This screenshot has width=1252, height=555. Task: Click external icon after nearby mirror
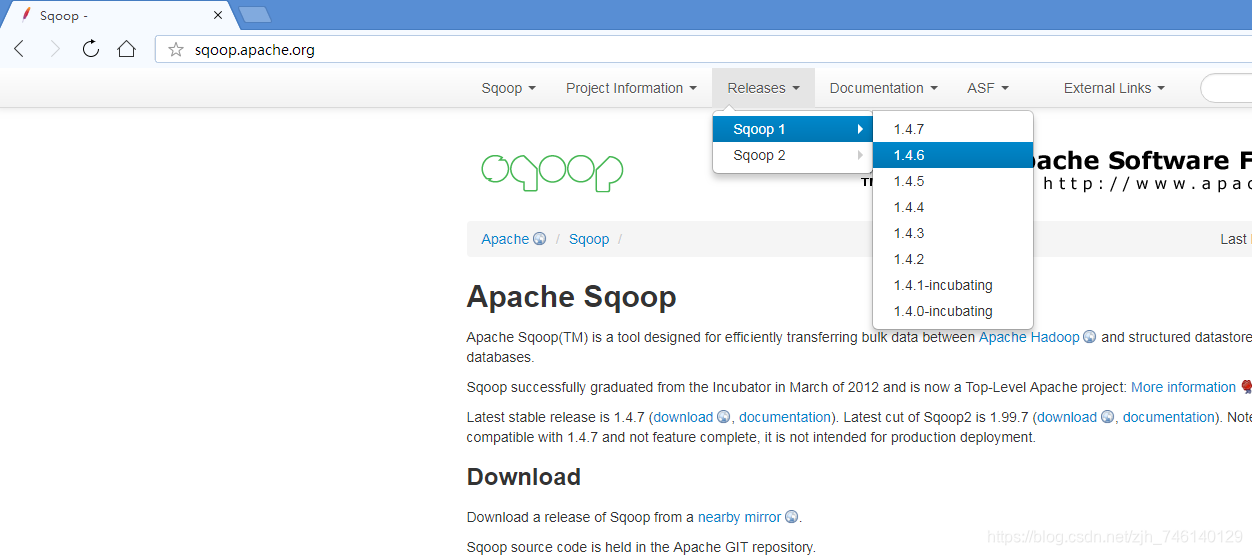[x=792, y=517]
